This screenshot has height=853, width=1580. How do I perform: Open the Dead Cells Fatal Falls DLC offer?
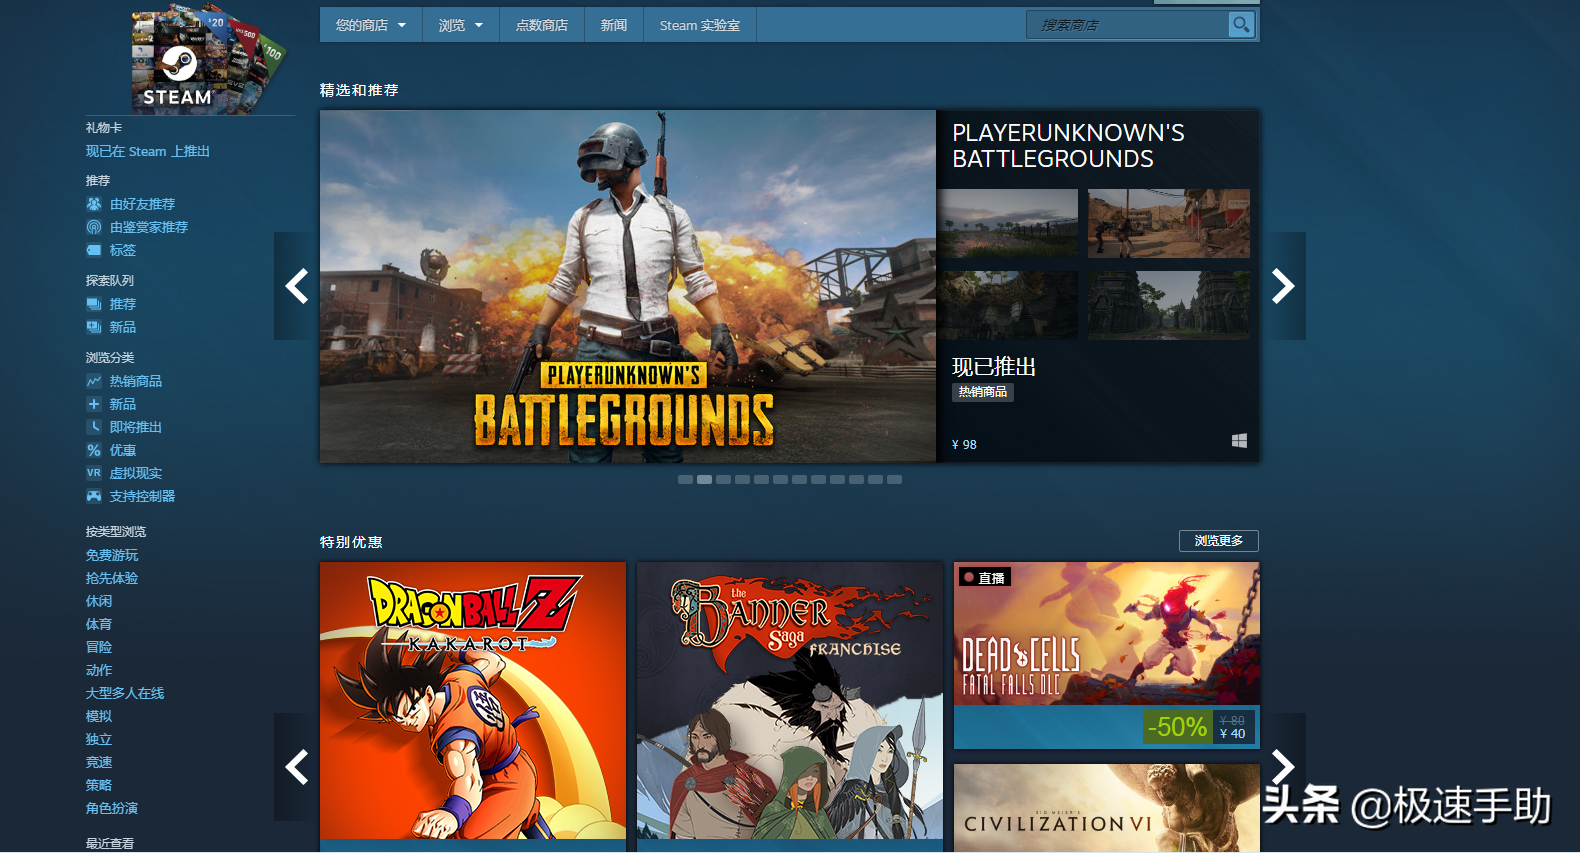pos(1107,655)
